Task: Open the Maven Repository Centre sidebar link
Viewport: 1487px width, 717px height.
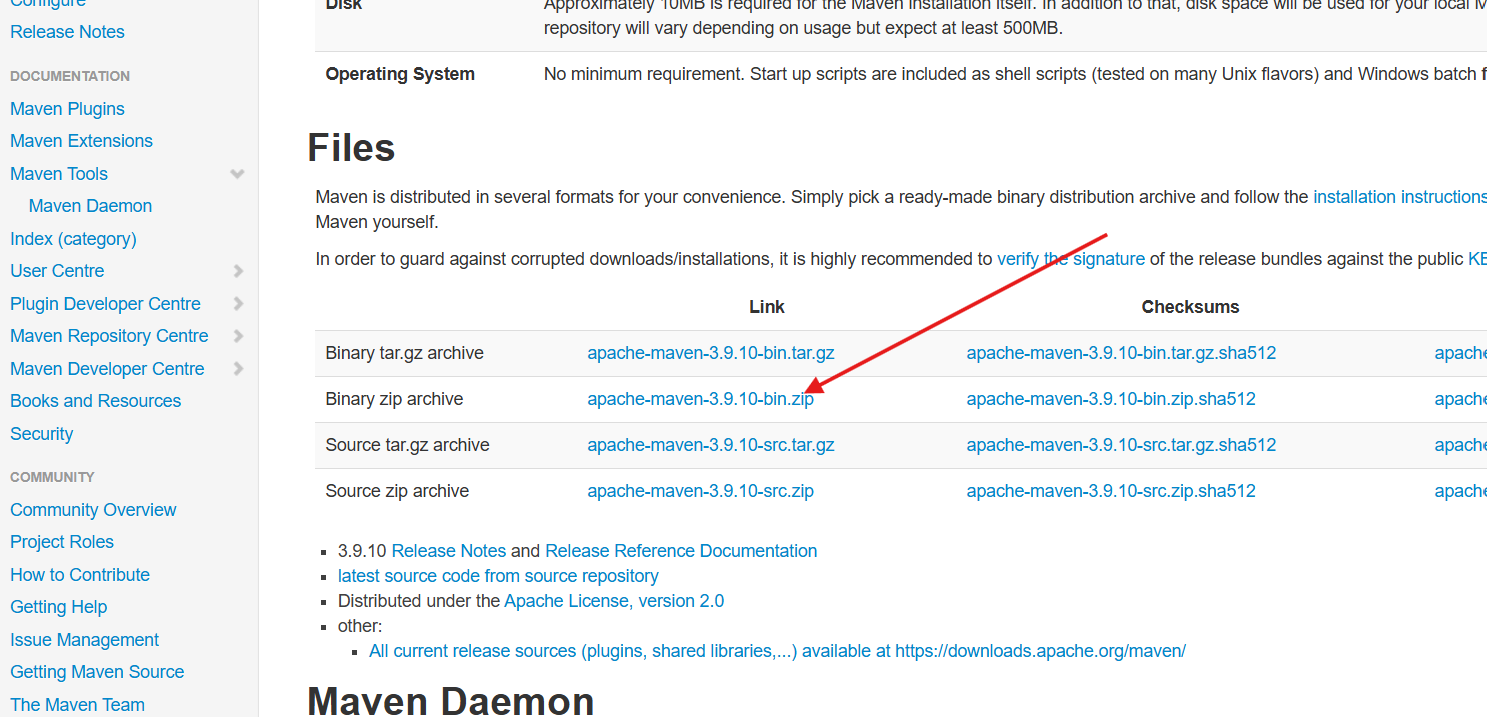Action: point(109,336)
